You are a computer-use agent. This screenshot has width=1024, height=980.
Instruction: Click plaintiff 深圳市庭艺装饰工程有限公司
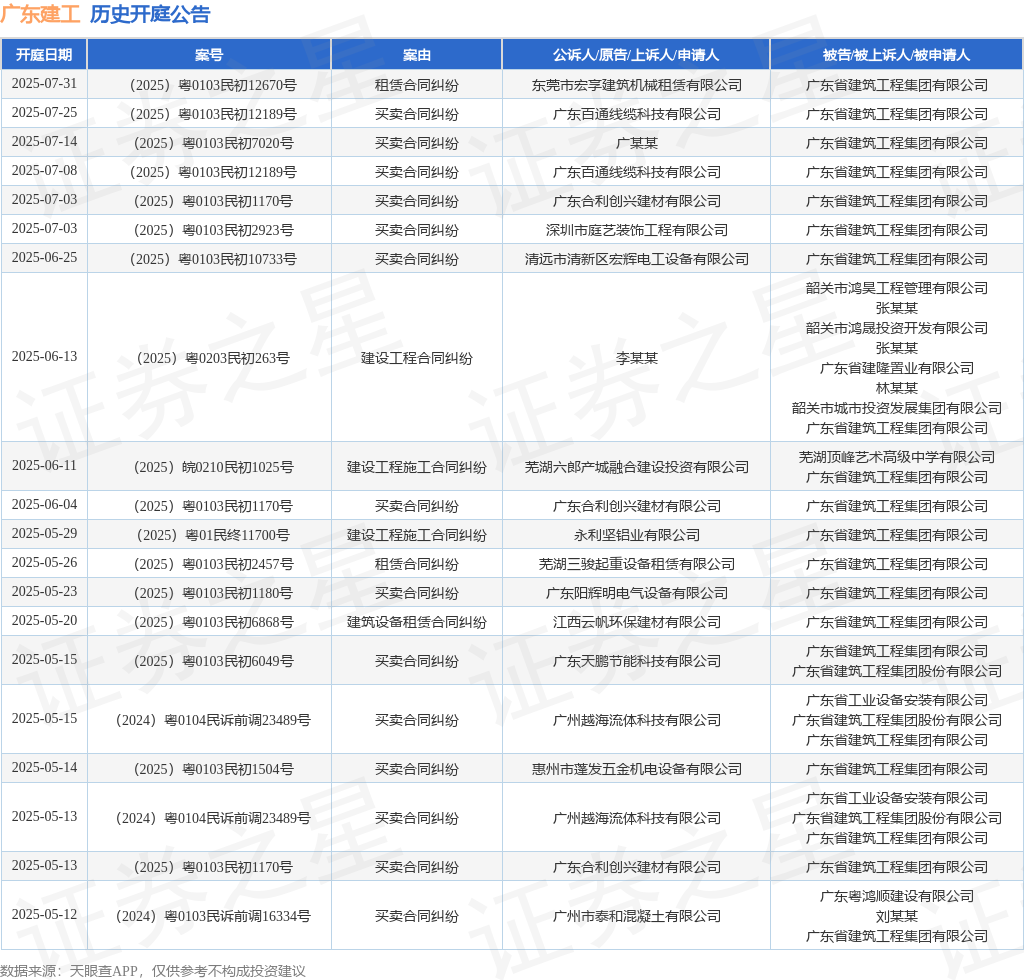point(637,230)
